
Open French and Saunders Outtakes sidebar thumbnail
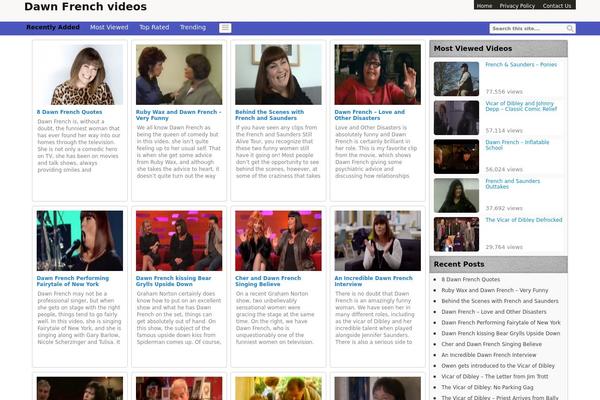pyautogui.click(x=456, y=196)
